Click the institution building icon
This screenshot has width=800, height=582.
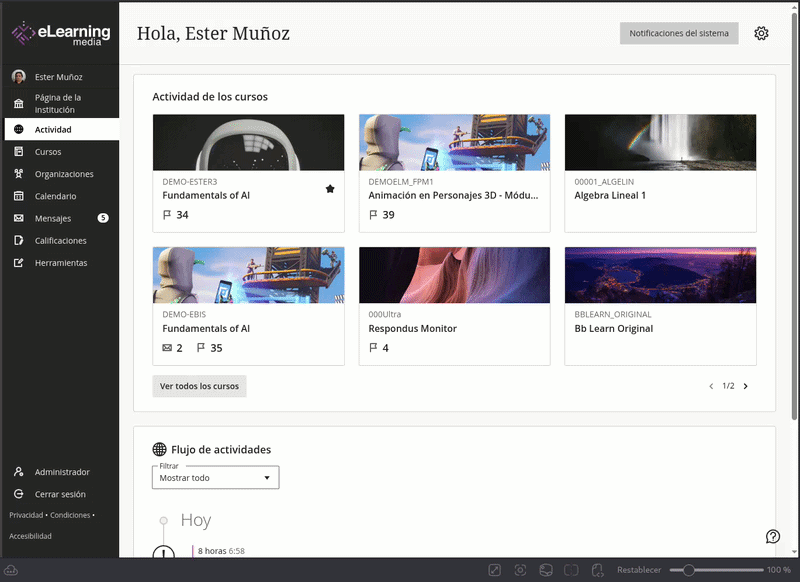click(19, 104)
